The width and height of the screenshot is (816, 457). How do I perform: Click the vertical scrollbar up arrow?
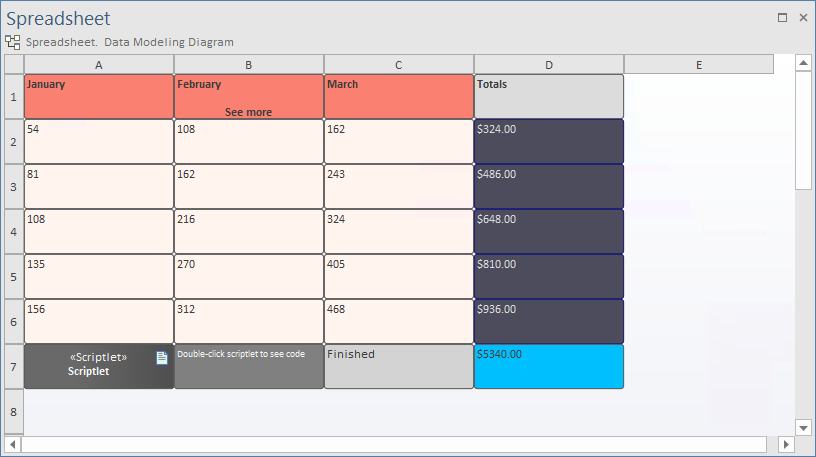[x=803, y=63]
